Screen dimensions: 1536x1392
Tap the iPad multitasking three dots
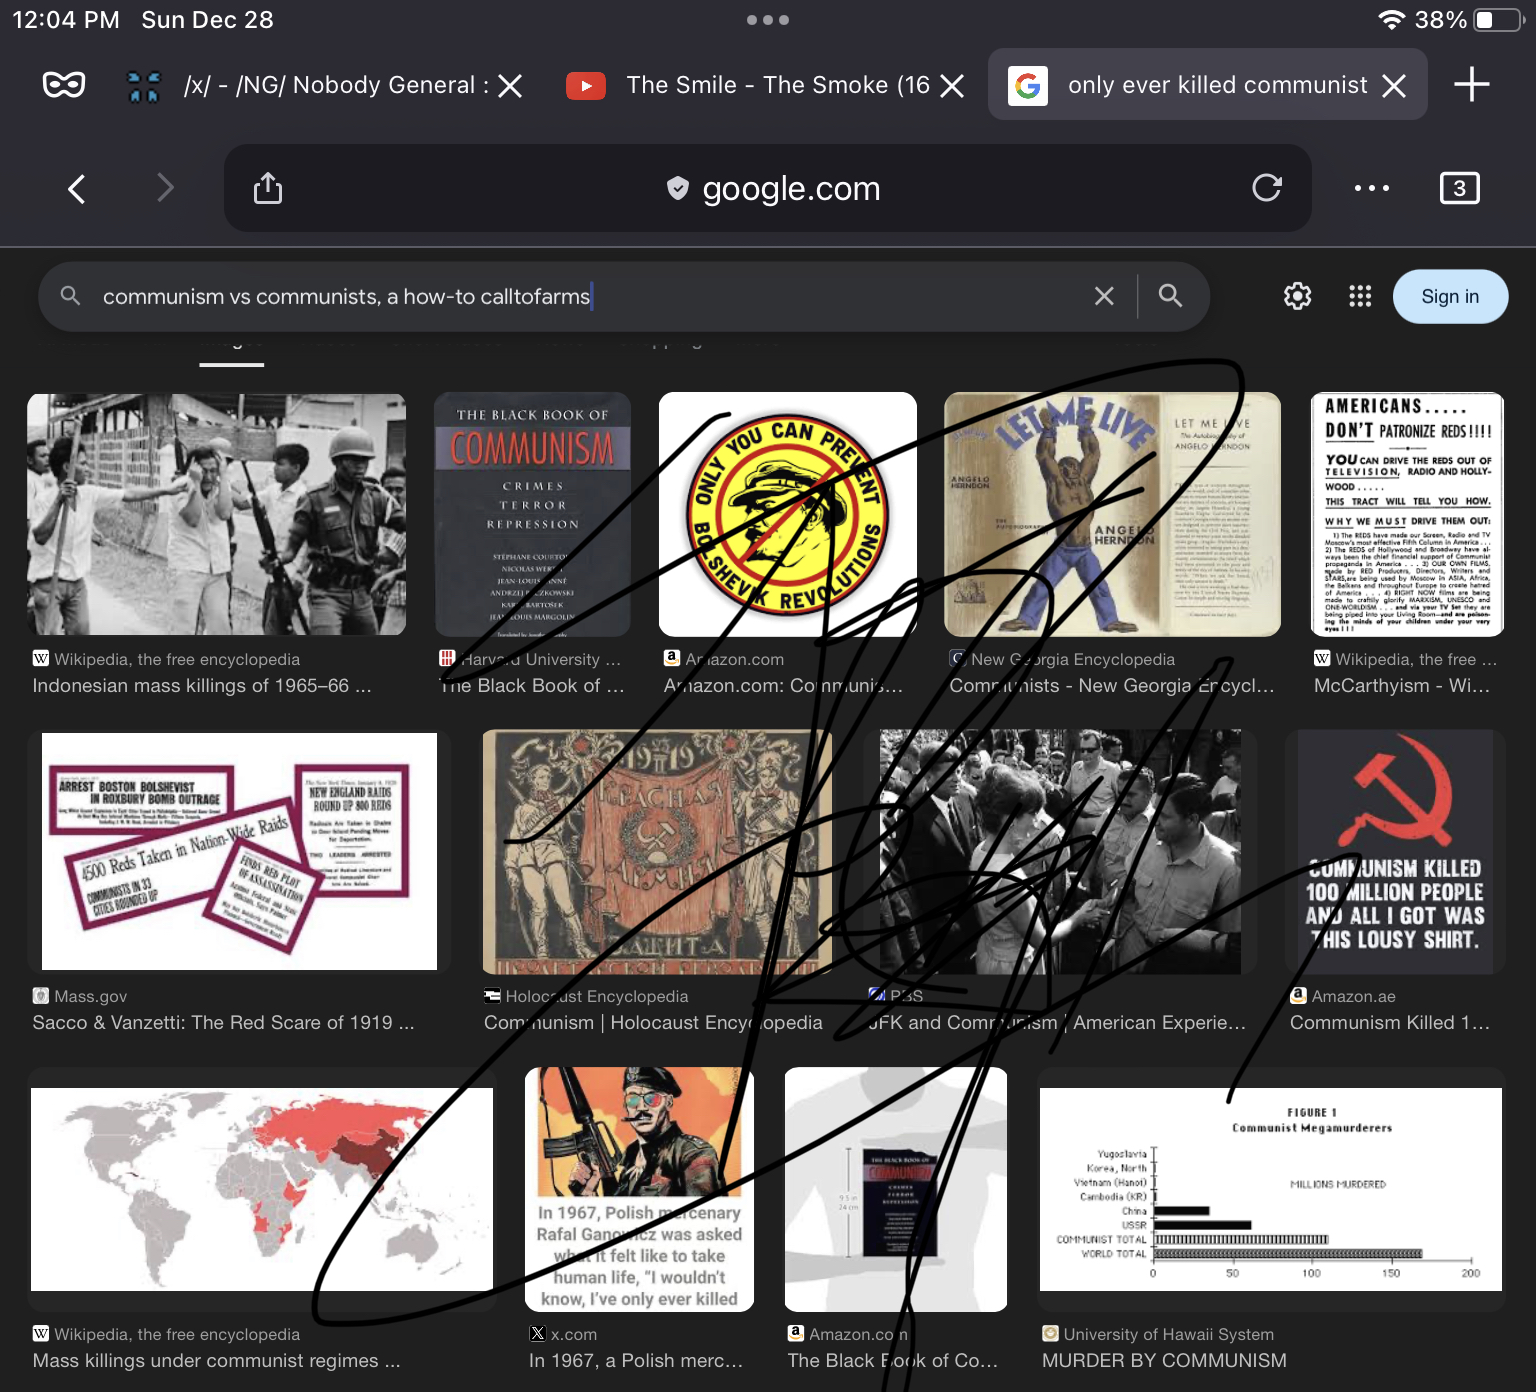point(768,20)
